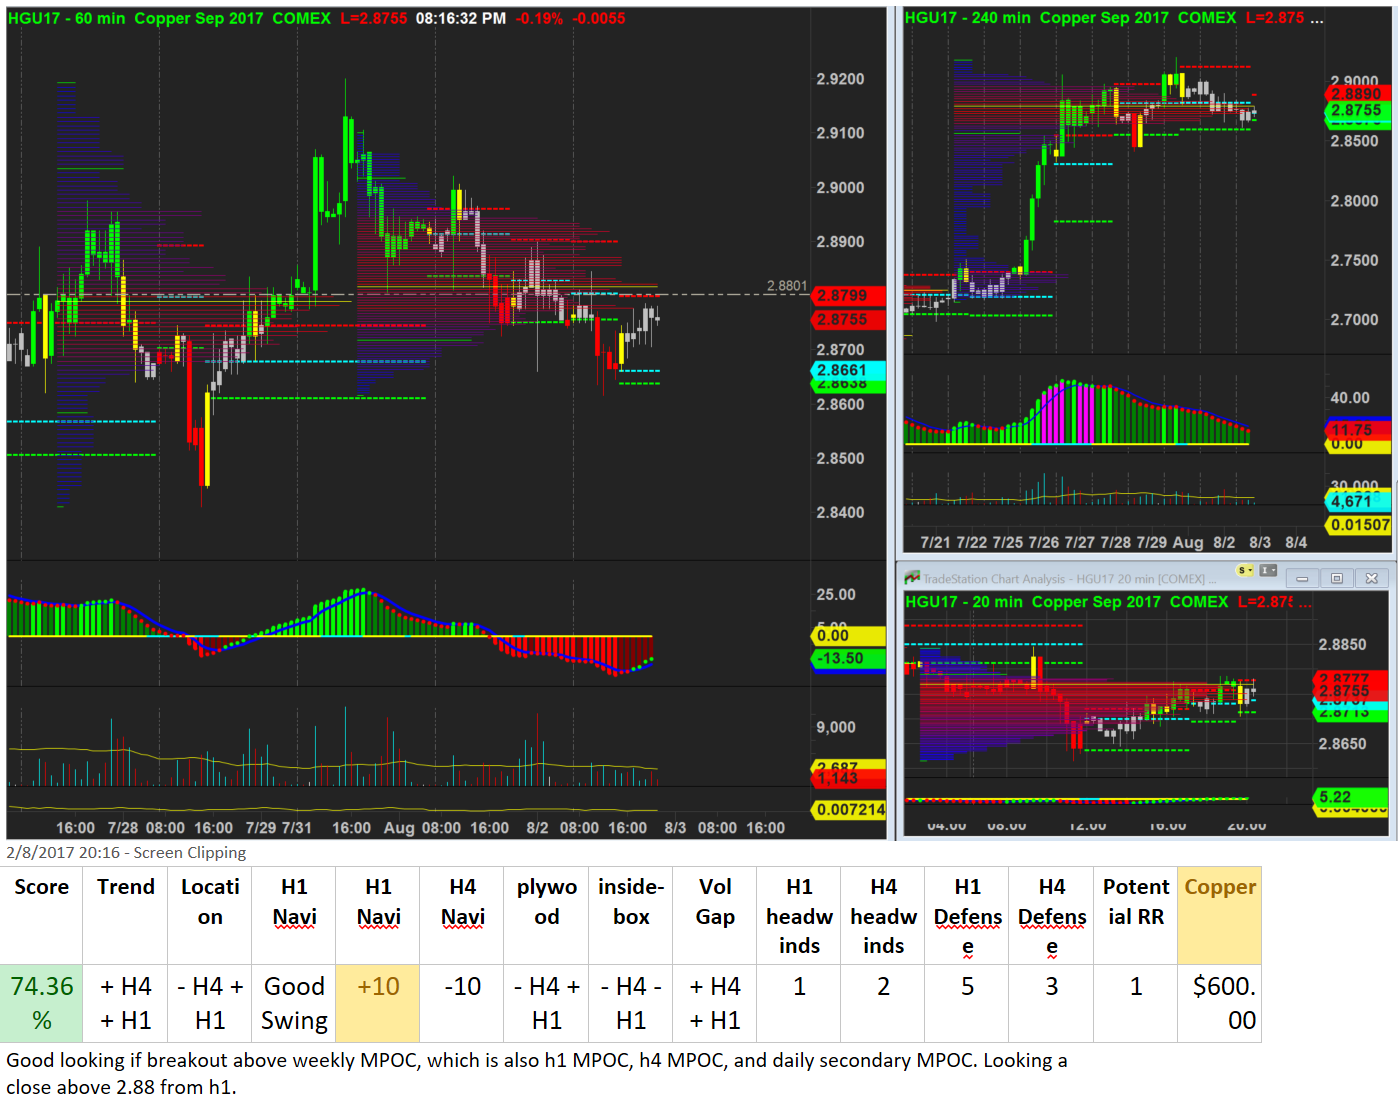Viewport: 1398px width, 1113px height.
Task: Click the 'Good Swing' cell
Action: click(294, 1003)
